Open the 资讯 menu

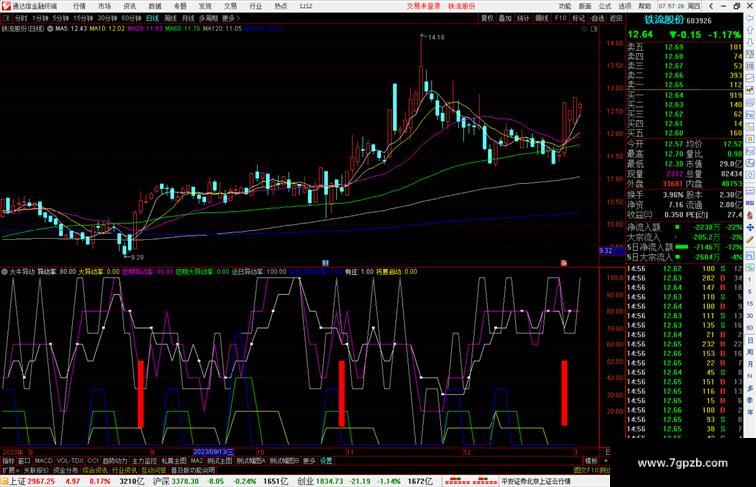click(x=130, y=6)
